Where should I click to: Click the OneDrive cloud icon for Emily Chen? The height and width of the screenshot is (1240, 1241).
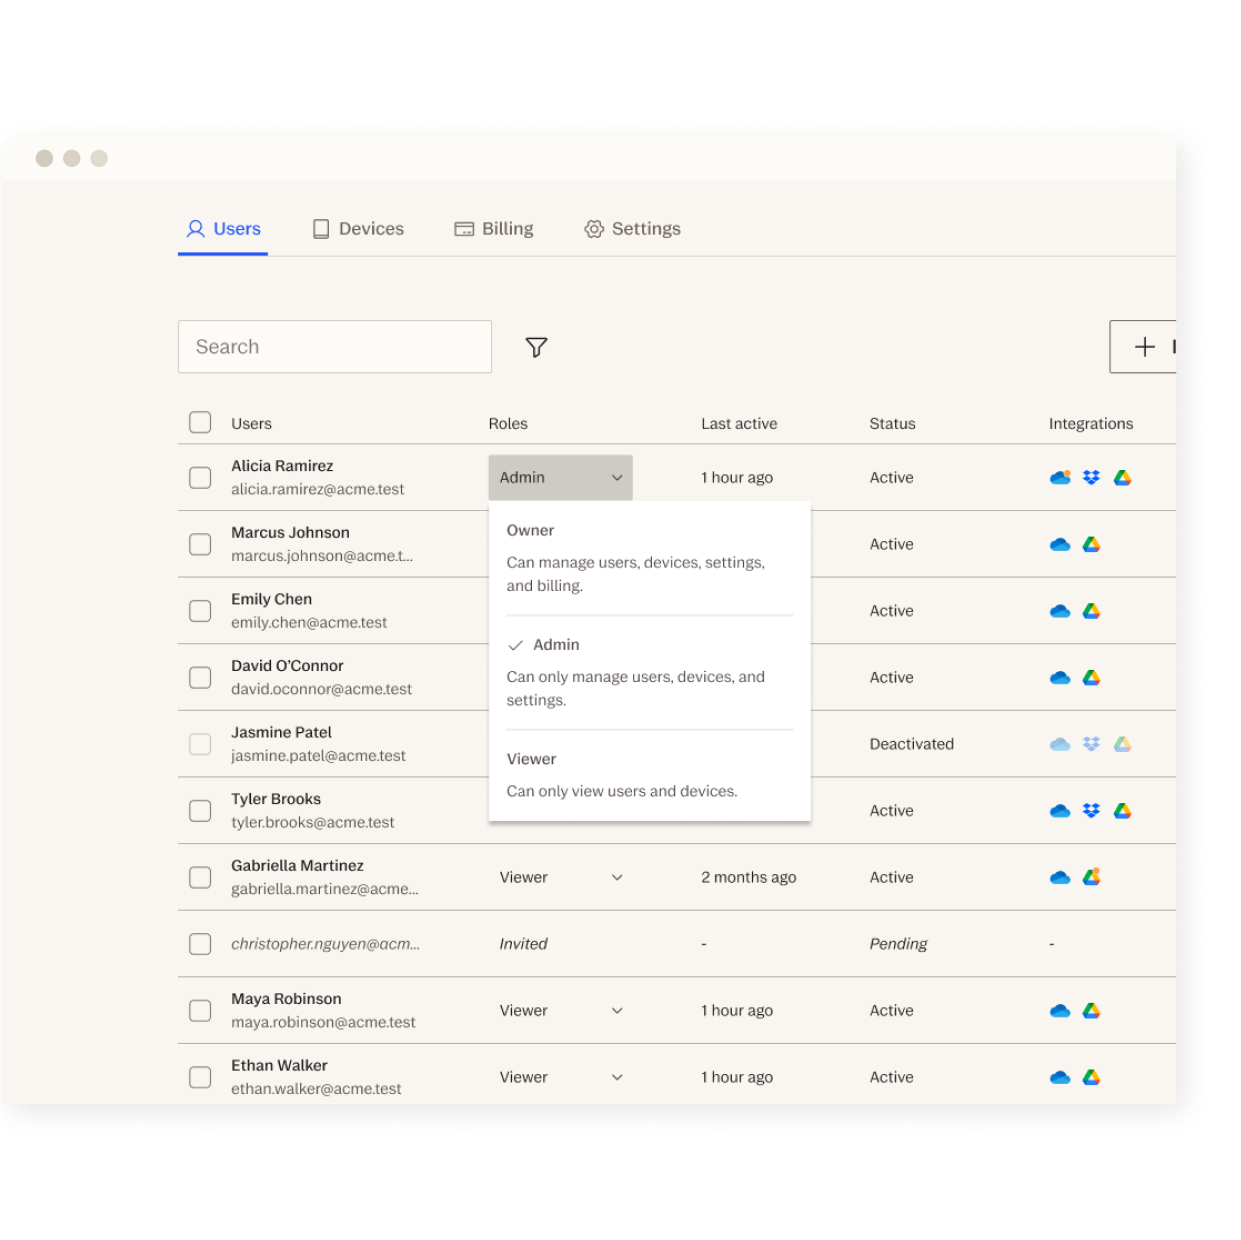click(x=1059, y=610)
